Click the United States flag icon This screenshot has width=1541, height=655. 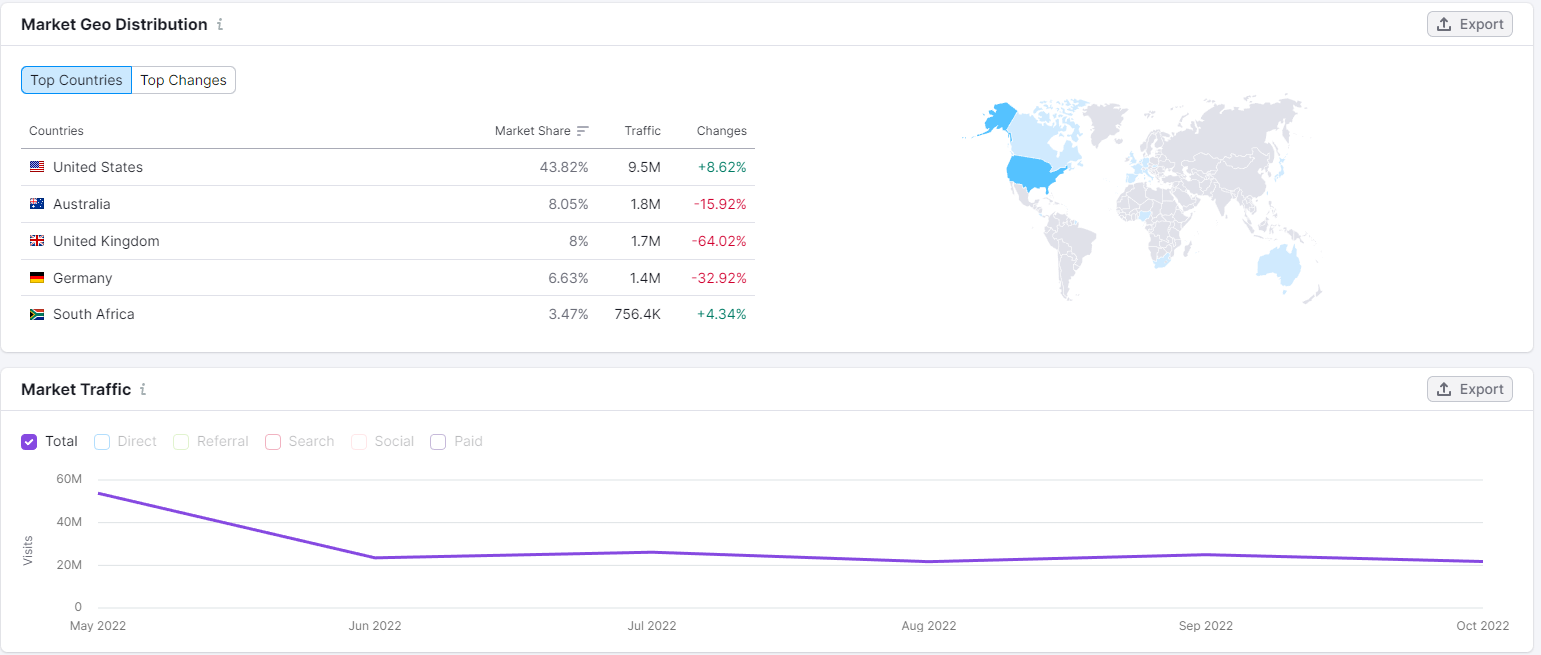pyautogui.click(x=37, y=167)
